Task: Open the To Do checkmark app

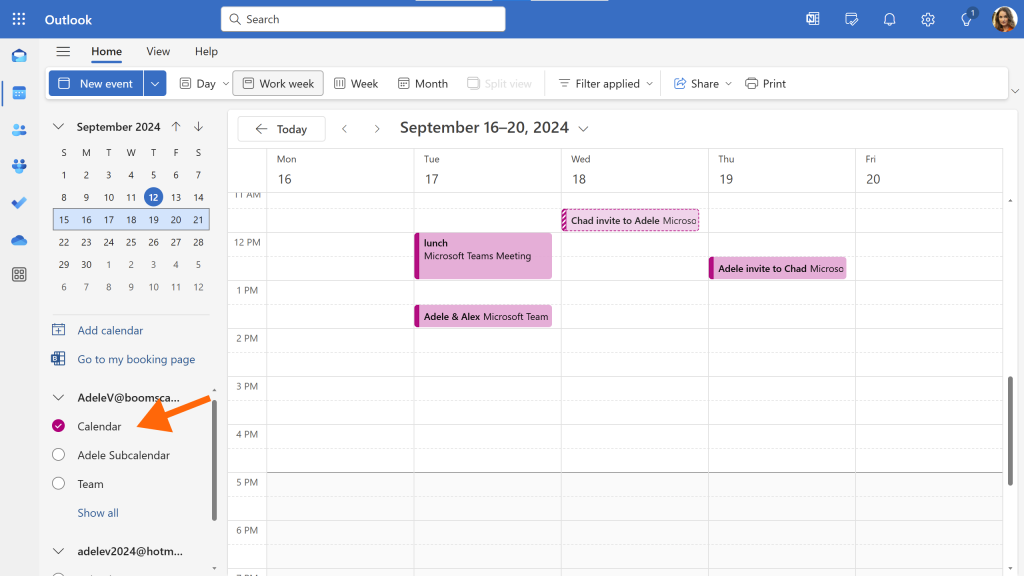Action: [19, 203]
